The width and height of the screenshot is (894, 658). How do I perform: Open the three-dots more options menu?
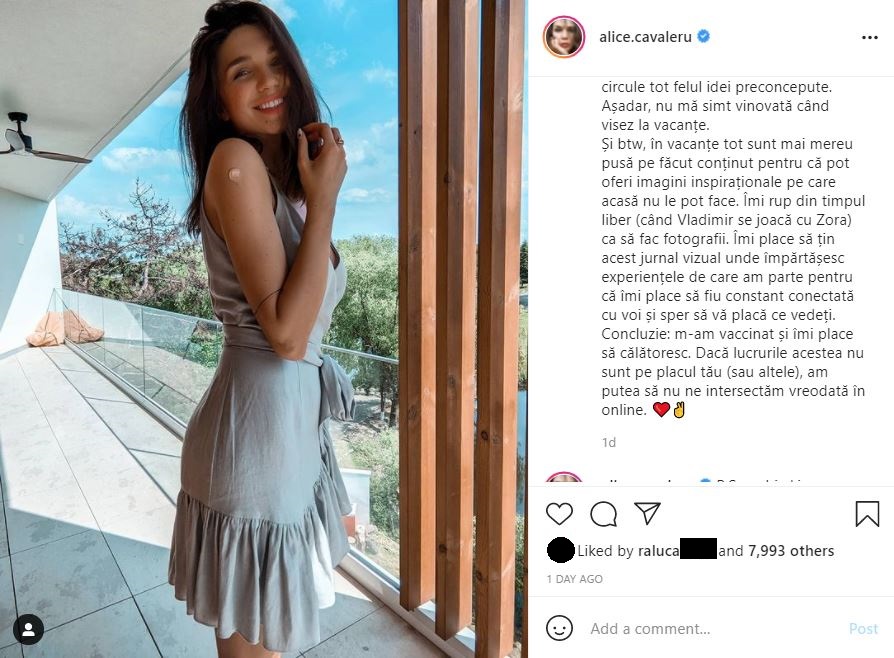(x=869, y=38)
